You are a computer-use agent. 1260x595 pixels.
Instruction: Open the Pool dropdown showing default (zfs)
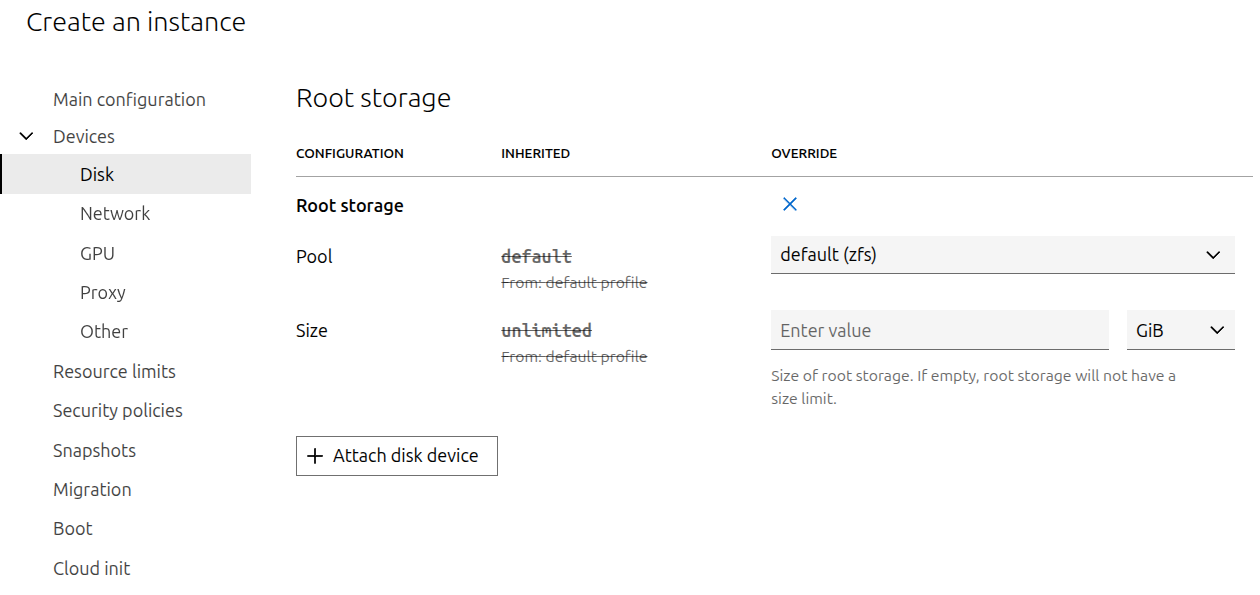pyautogui.click(x=1002, y=255)
